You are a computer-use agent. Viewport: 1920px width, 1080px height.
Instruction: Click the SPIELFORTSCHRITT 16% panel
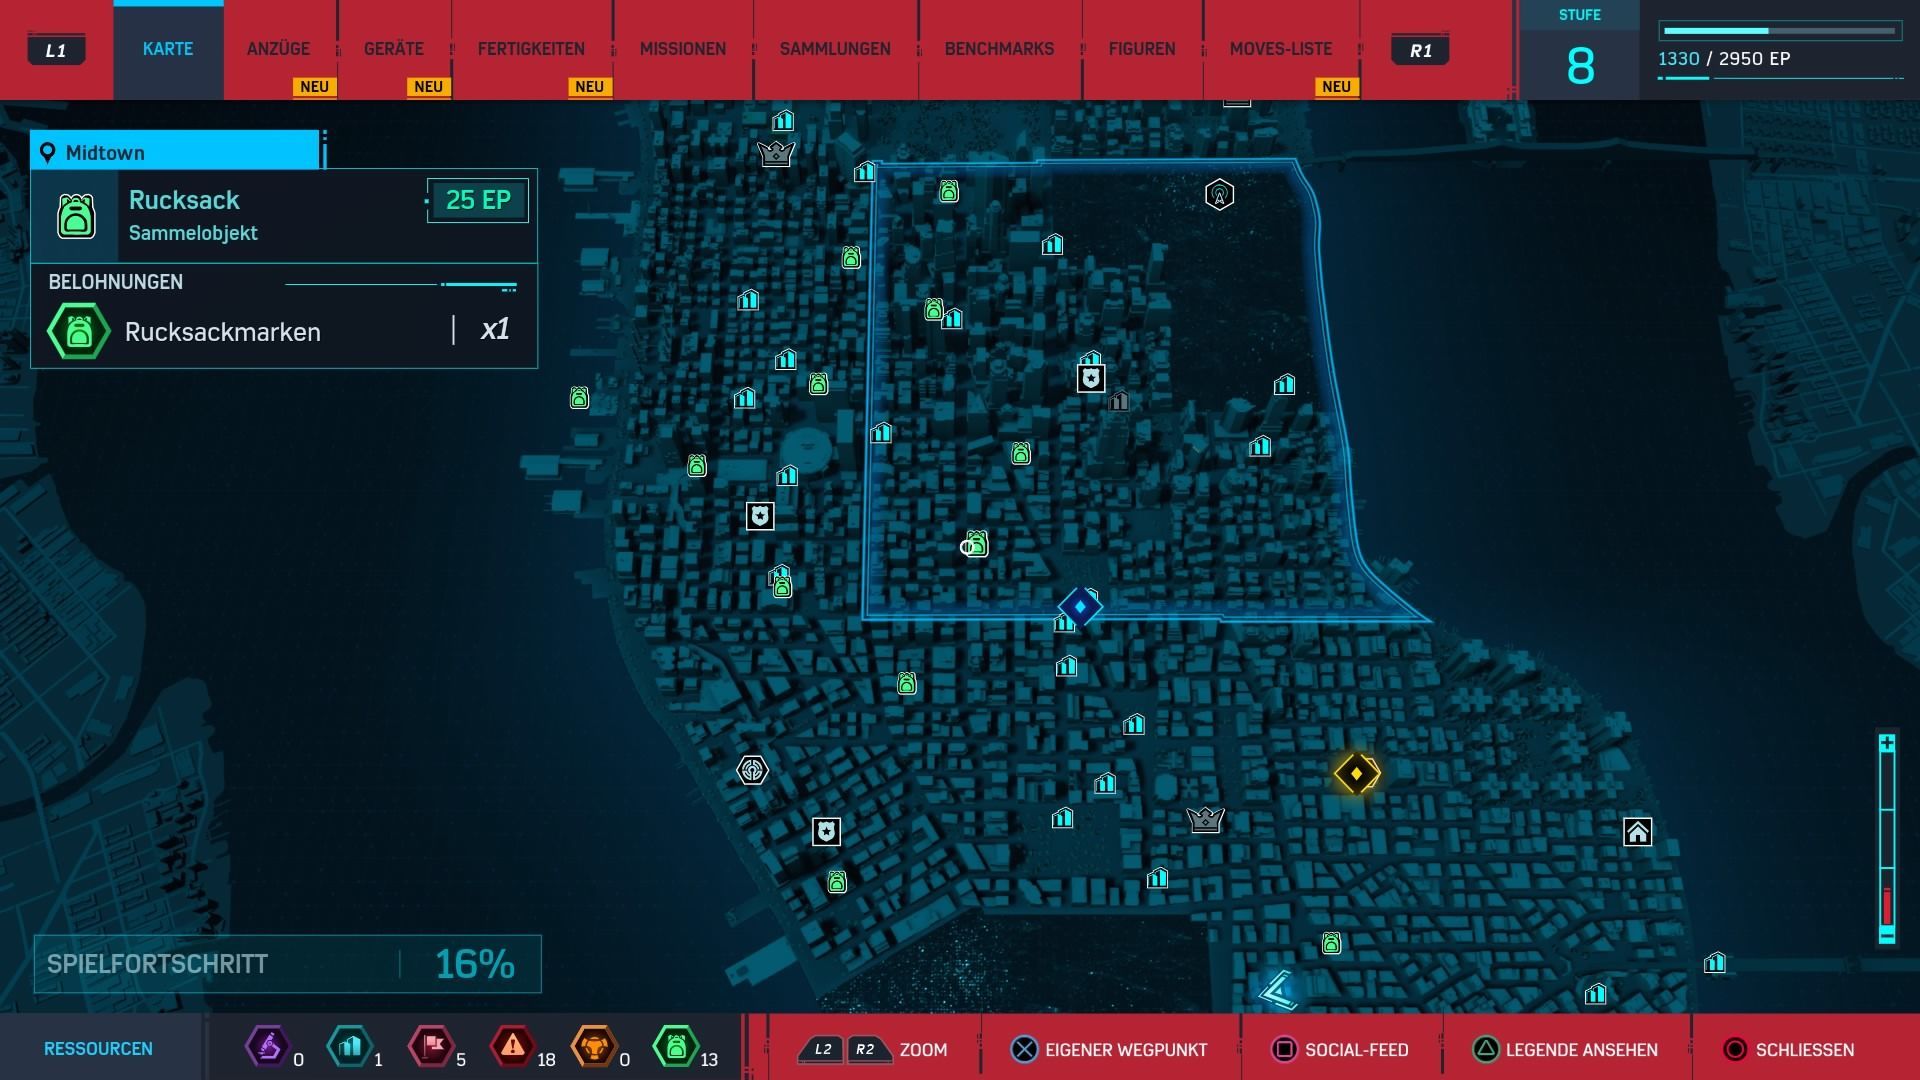(288, 964)
